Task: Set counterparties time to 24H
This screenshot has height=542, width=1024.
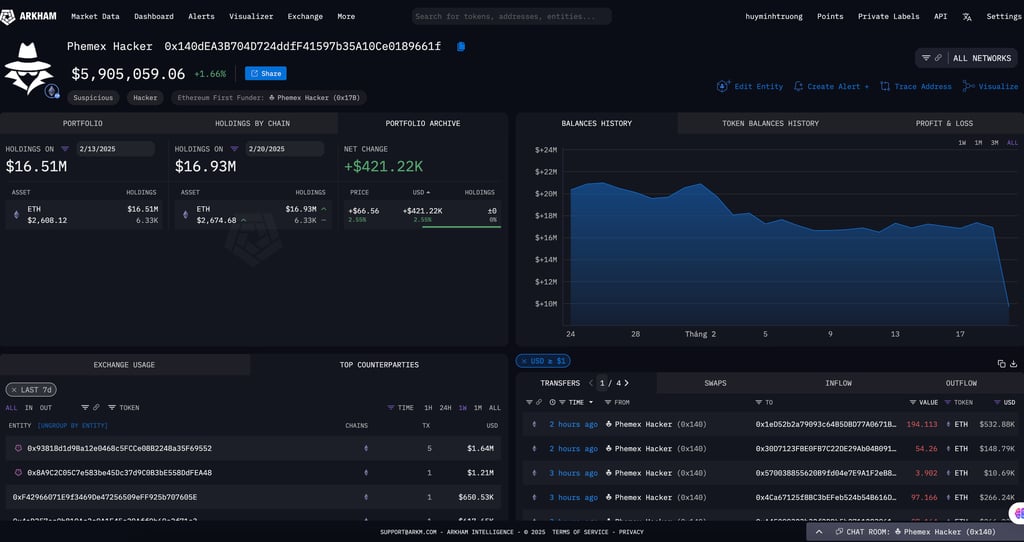Action: (x=445, y=407)
